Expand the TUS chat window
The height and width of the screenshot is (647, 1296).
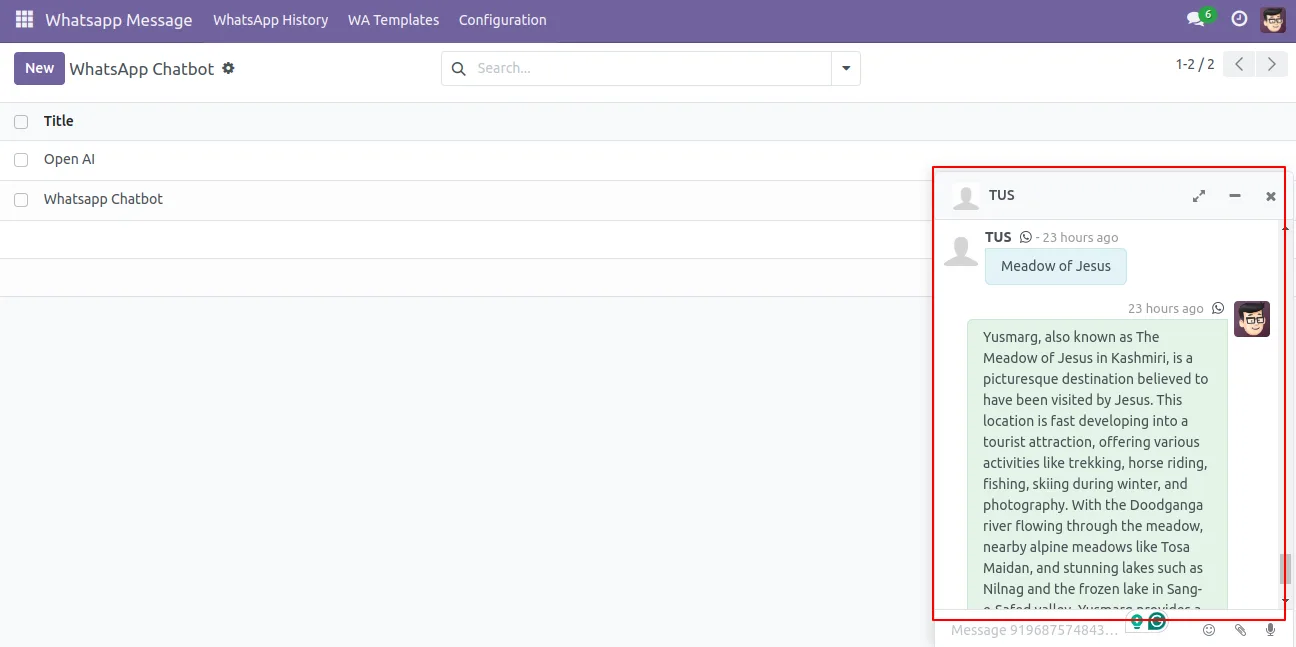[x=1199, y=196]
